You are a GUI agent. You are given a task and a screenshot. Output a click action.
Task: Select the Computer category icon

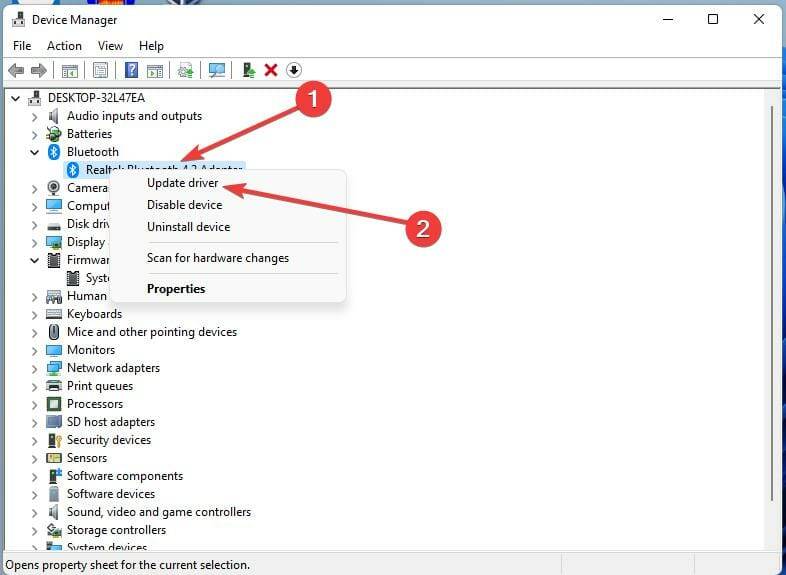pos(54,206)
